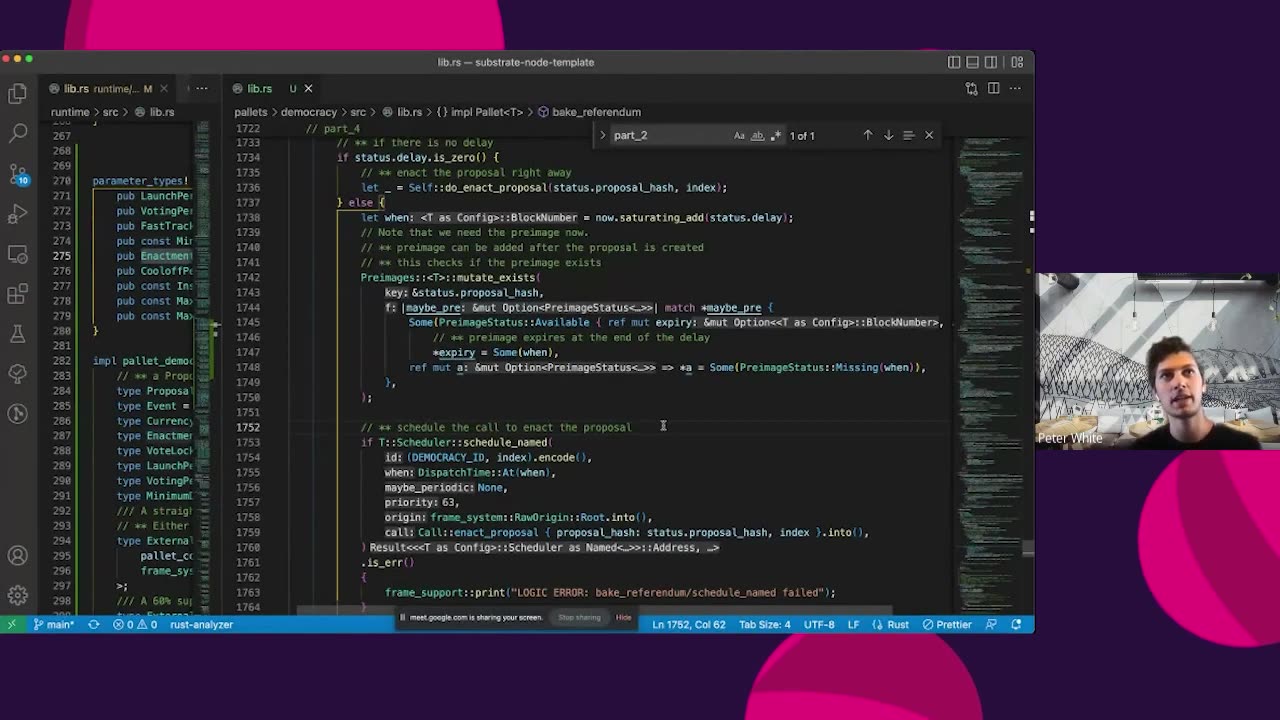
Task: Open the Accounts icon in activity bar
Action: click(x=17, y=556)
